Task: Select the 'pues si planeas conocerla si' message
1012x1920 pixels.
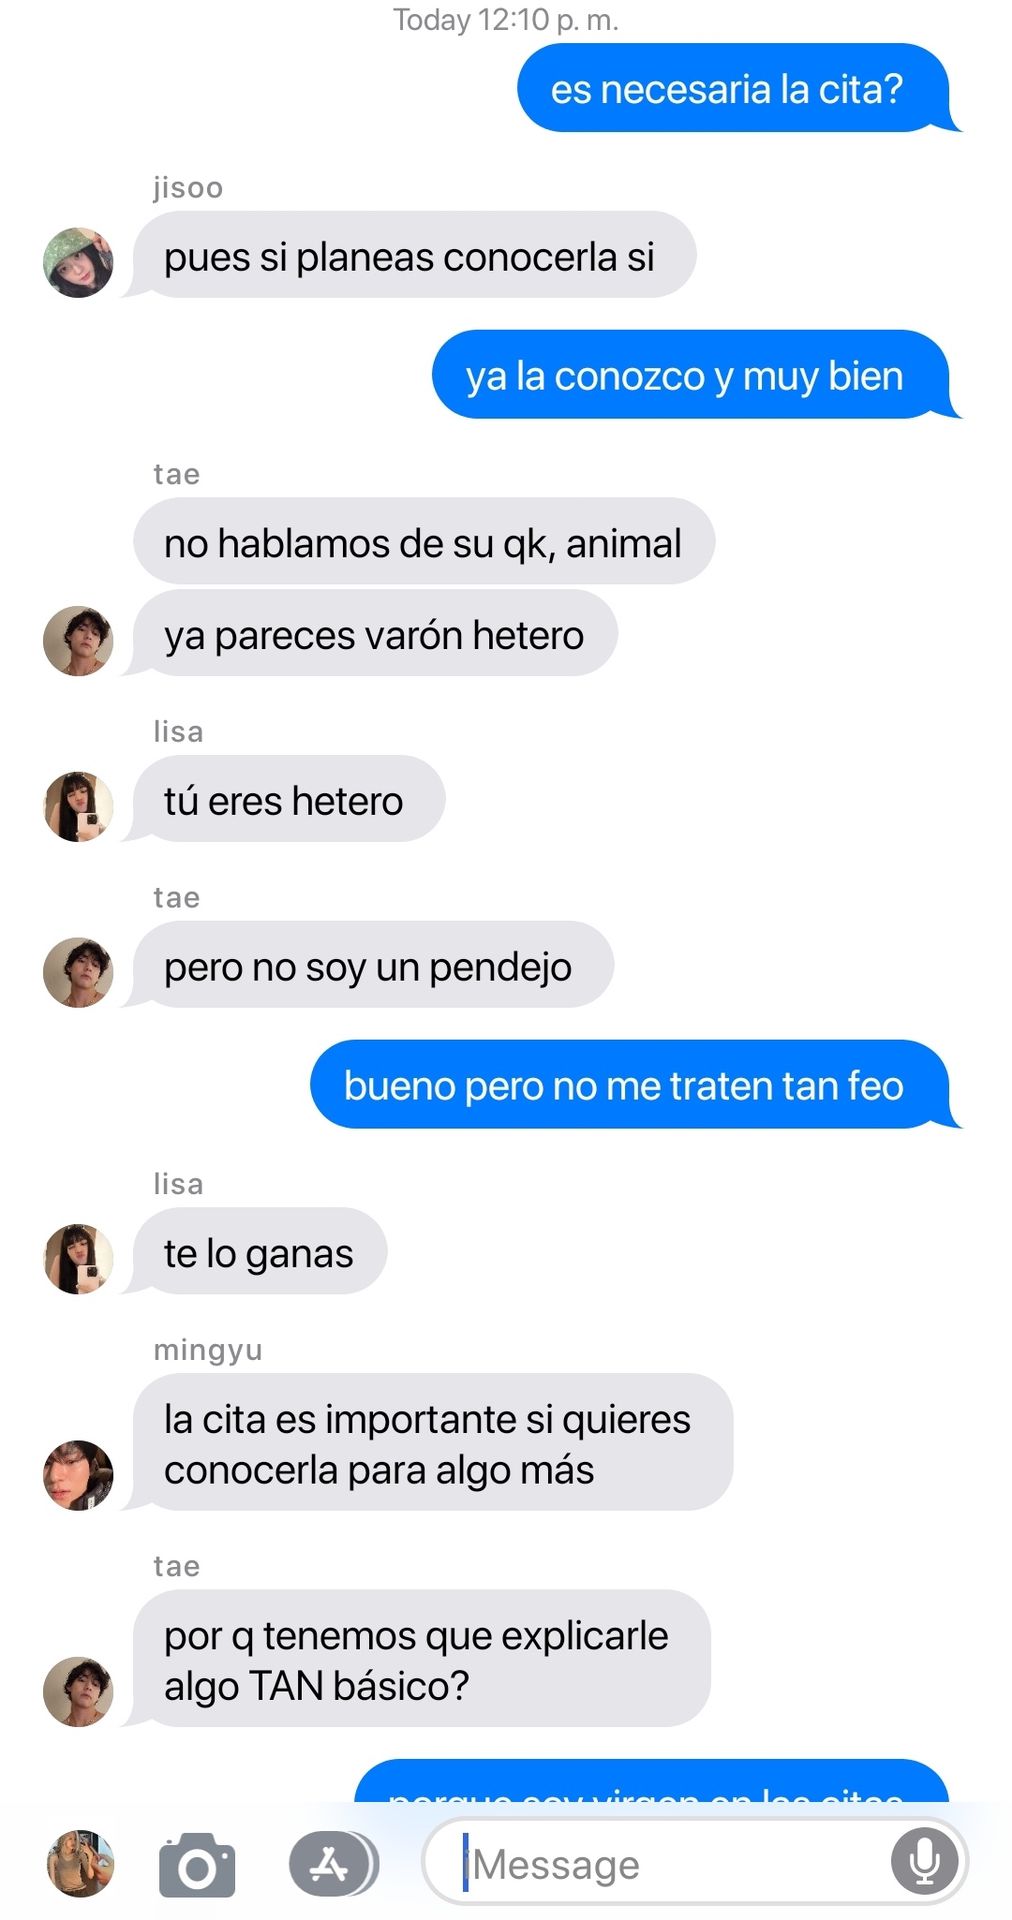Action: tap(410, 255)
